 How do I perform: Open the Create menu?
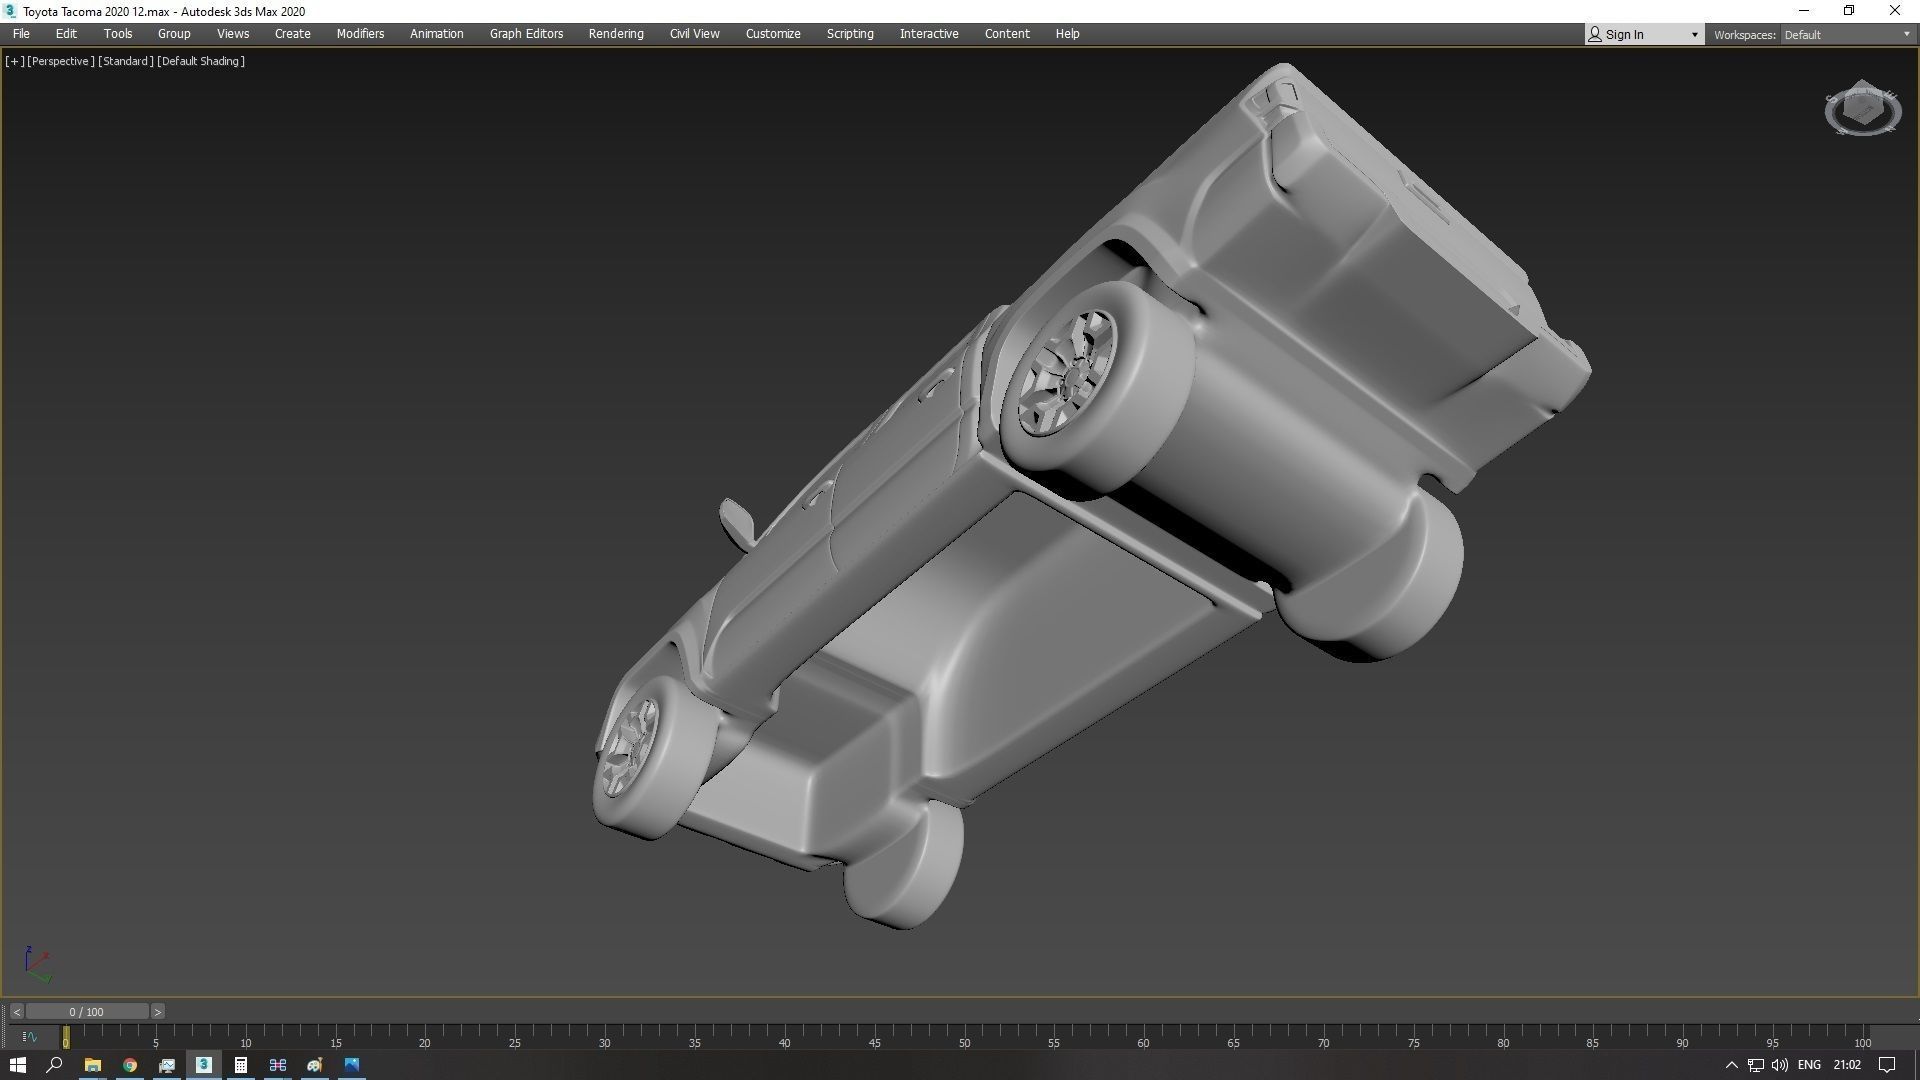click(293, 34)
